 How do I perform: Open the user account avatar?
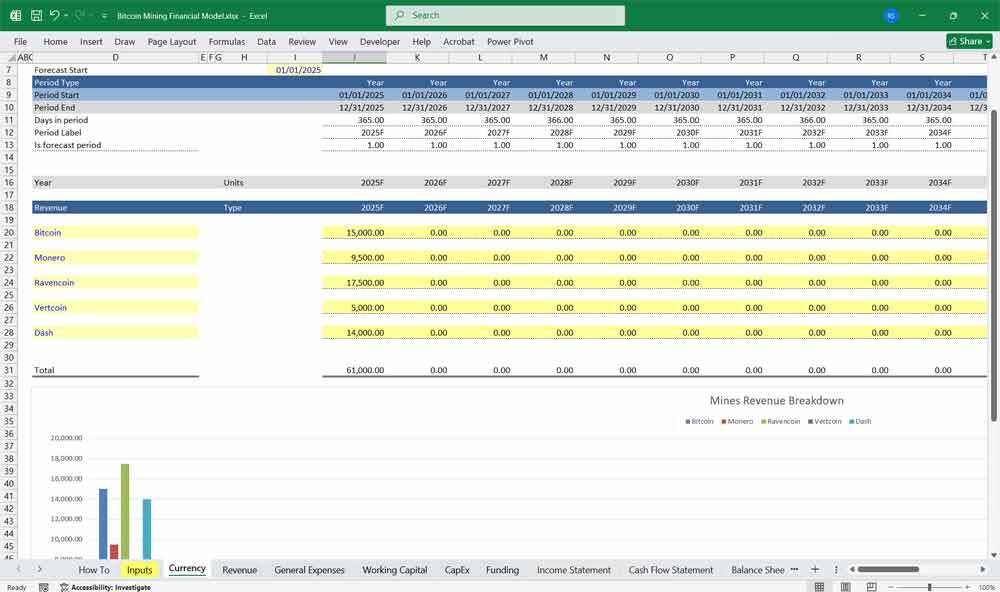(891, 16)
